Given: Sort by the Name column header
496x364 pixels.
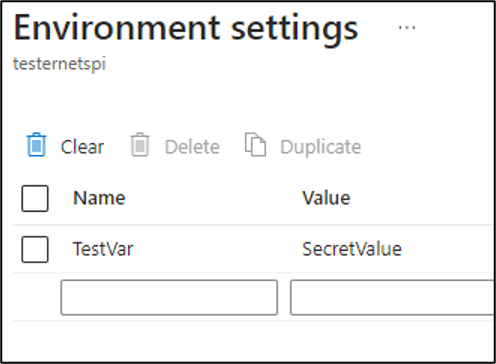Looking at the screenshot, I should [x=99, y=198].
